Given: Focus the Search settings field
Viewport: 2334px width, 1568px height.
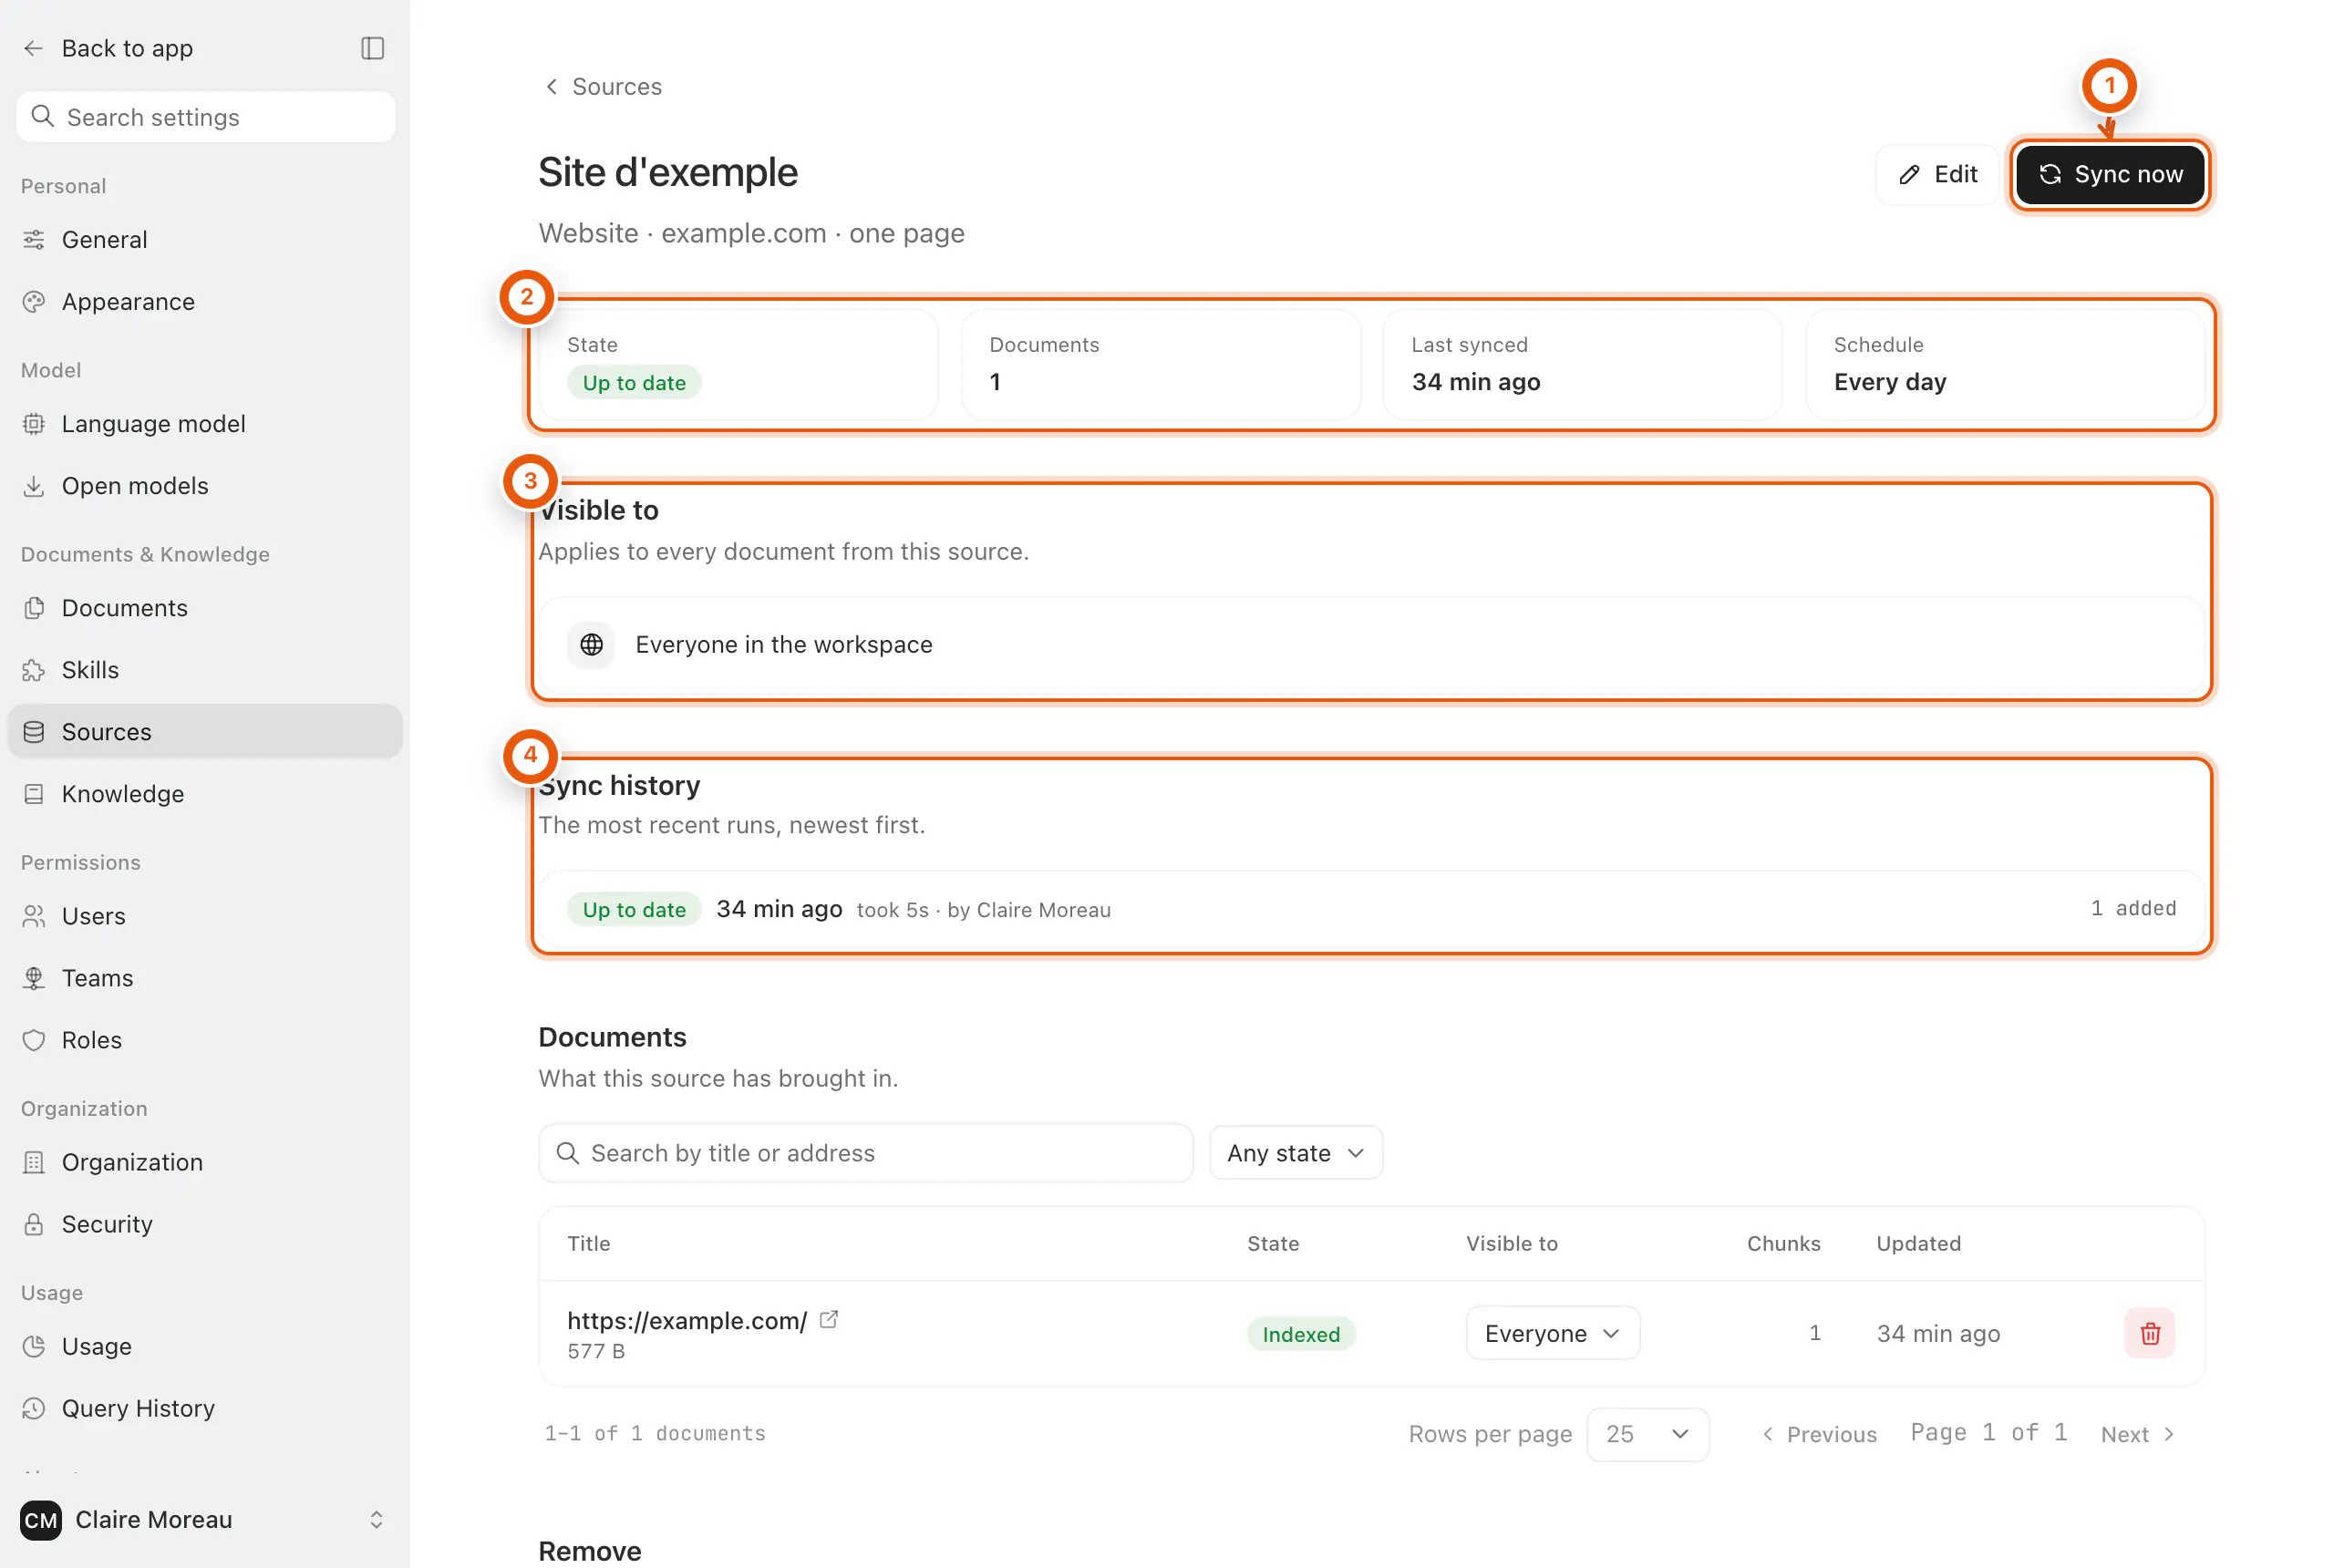Looking at the screenshot, I should pyautogui.click(x=206, y=117).
